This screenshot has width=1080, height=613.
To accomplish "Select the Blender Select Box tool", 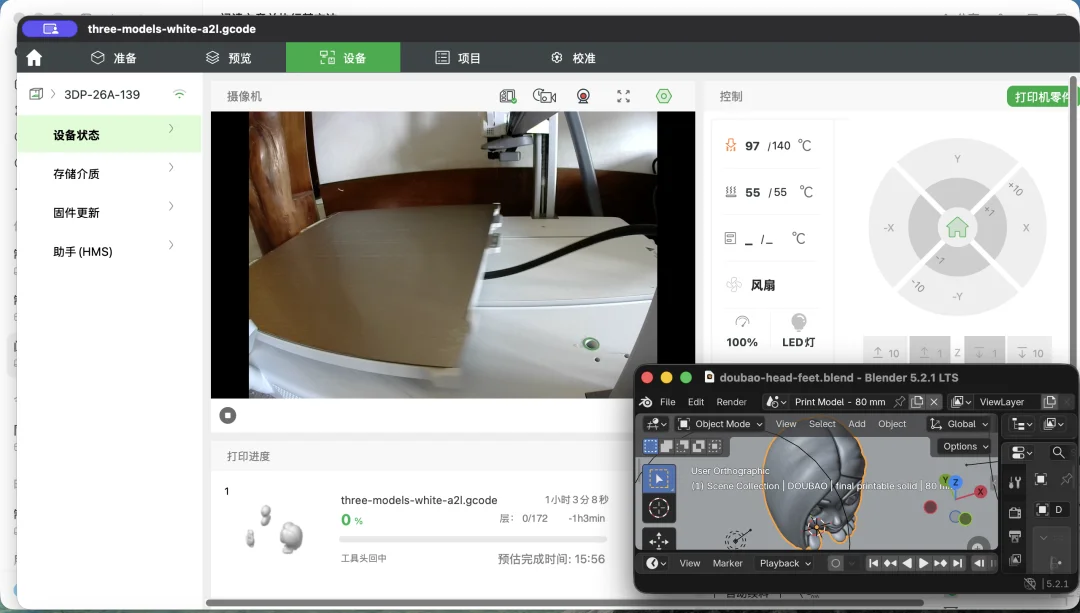I will tap(658, 479).
